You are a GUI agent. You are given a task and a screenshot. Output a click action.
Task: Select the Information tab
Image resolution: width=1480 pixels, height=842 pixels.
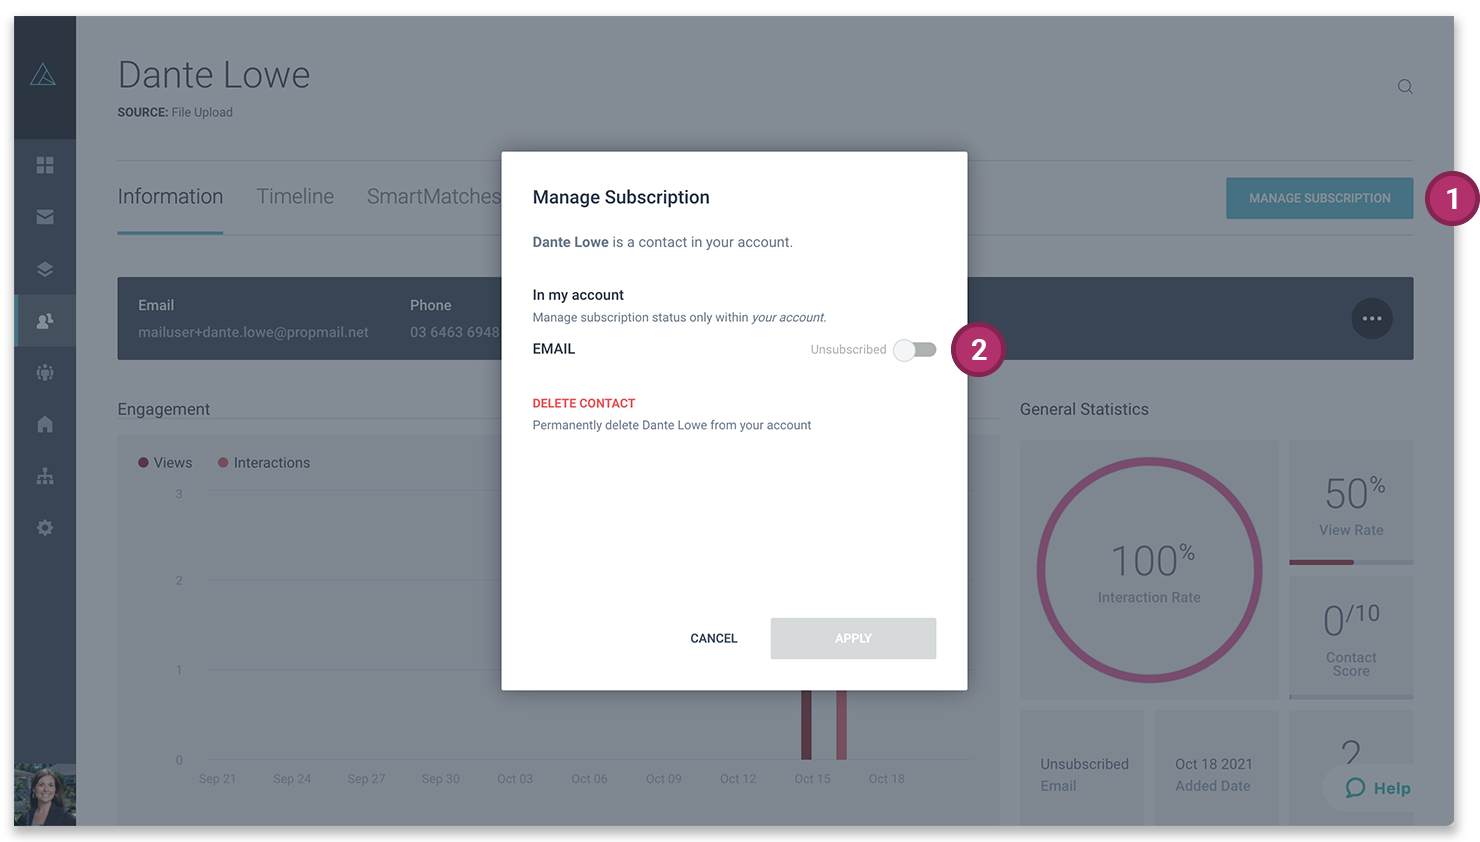pyautogui.click(x=170, y=196)
